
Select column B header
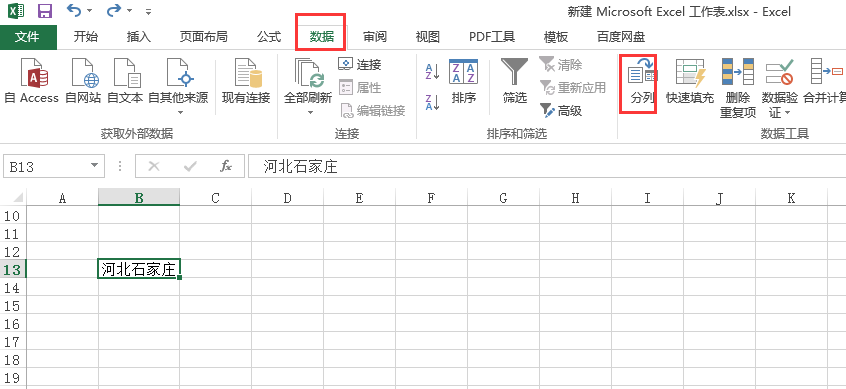pyautogui.click(x=139, y=197)
